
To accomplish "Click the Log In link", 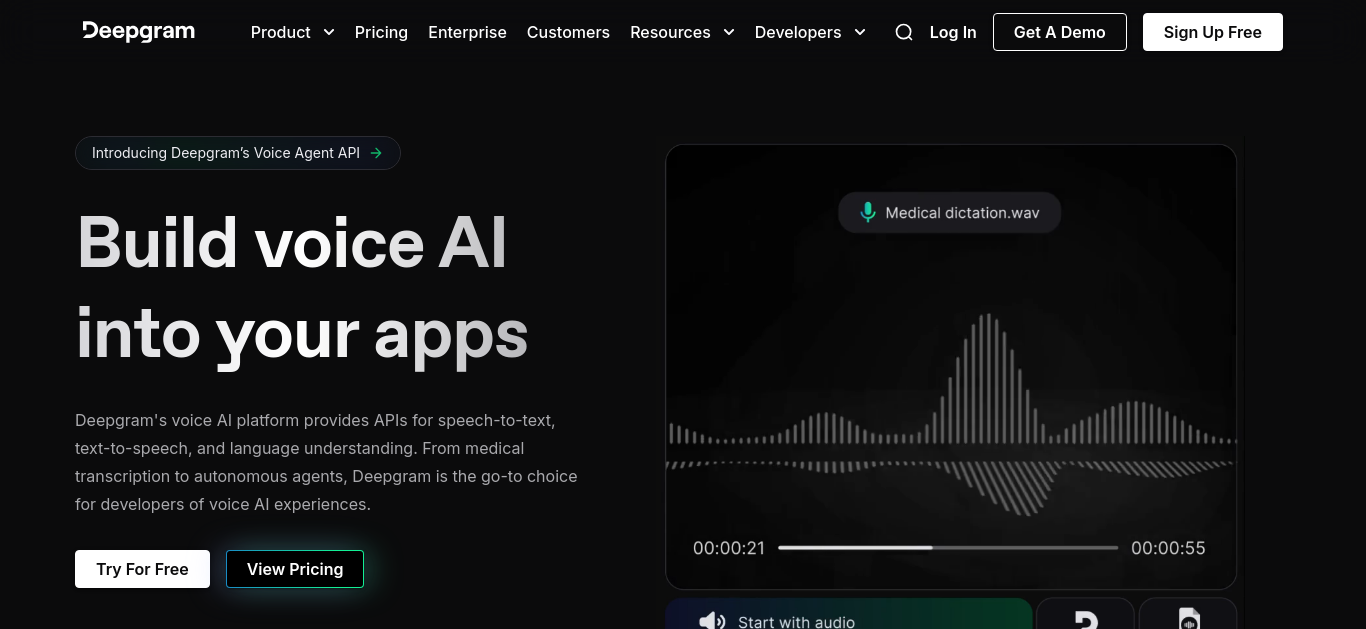I will click(953, 32).
